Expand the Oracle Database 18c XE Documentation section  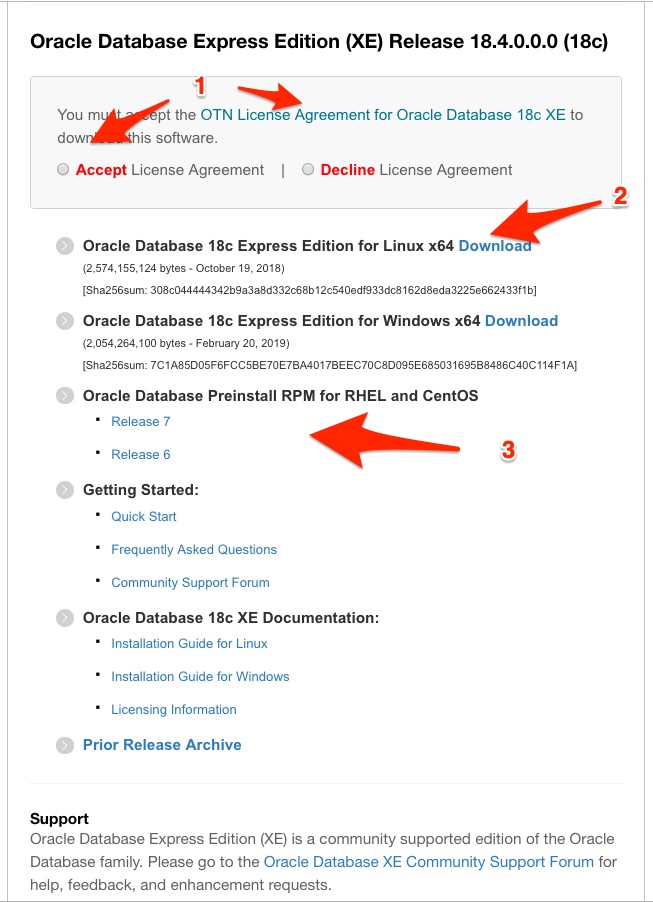pyautogui.click(x=66, y=617)
